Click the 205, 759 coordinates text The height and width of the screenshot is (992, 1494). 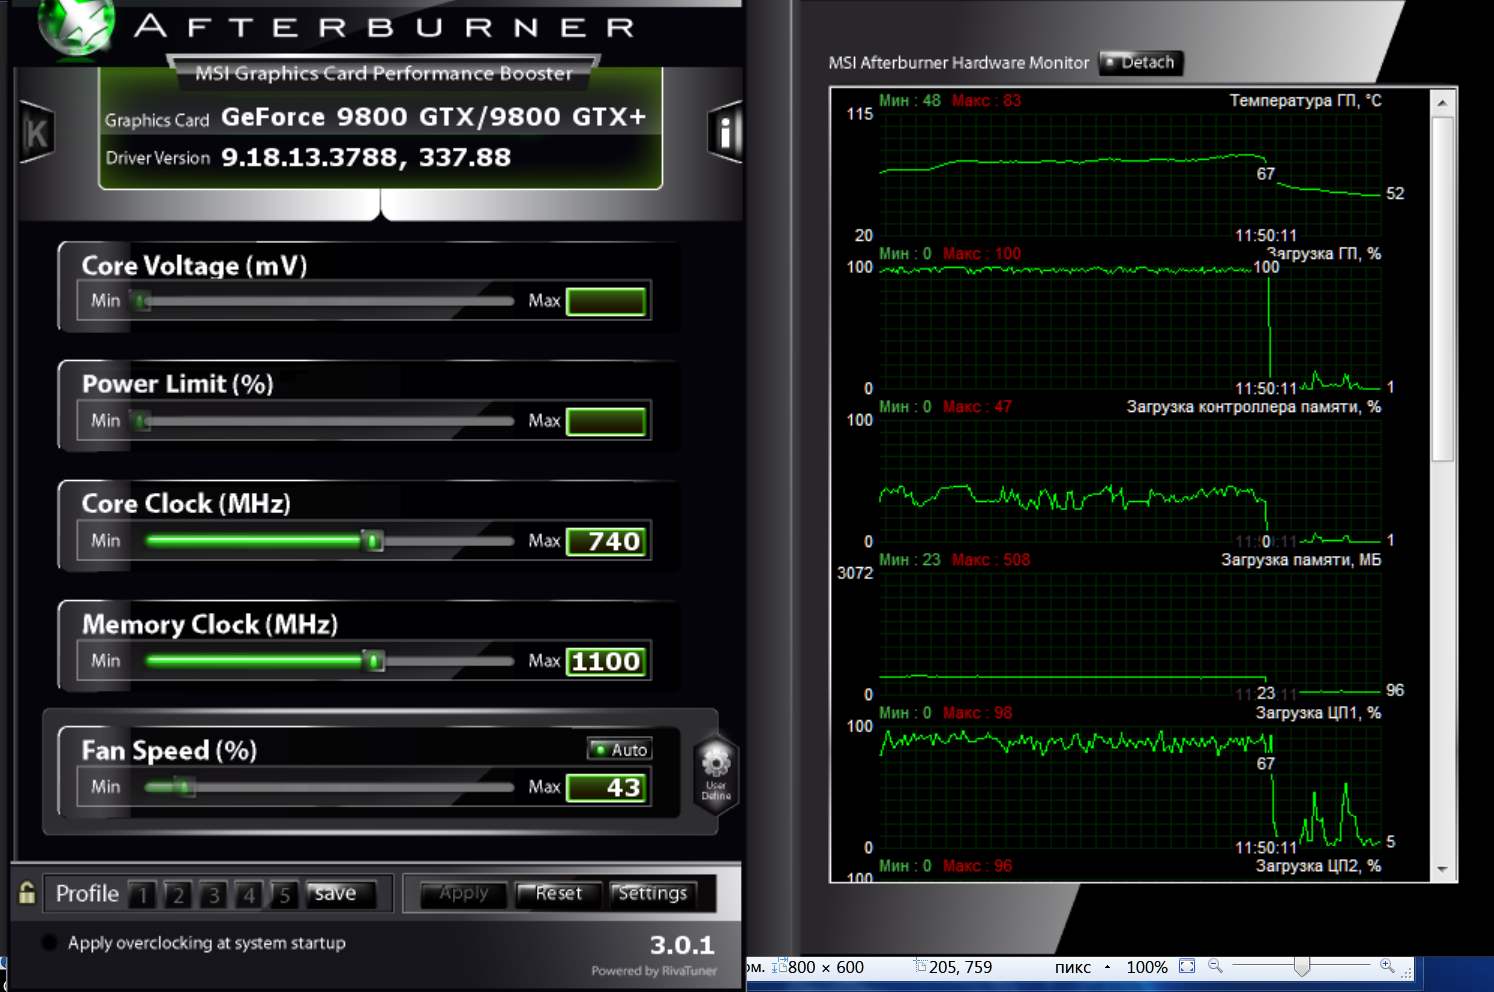(960, 967)
